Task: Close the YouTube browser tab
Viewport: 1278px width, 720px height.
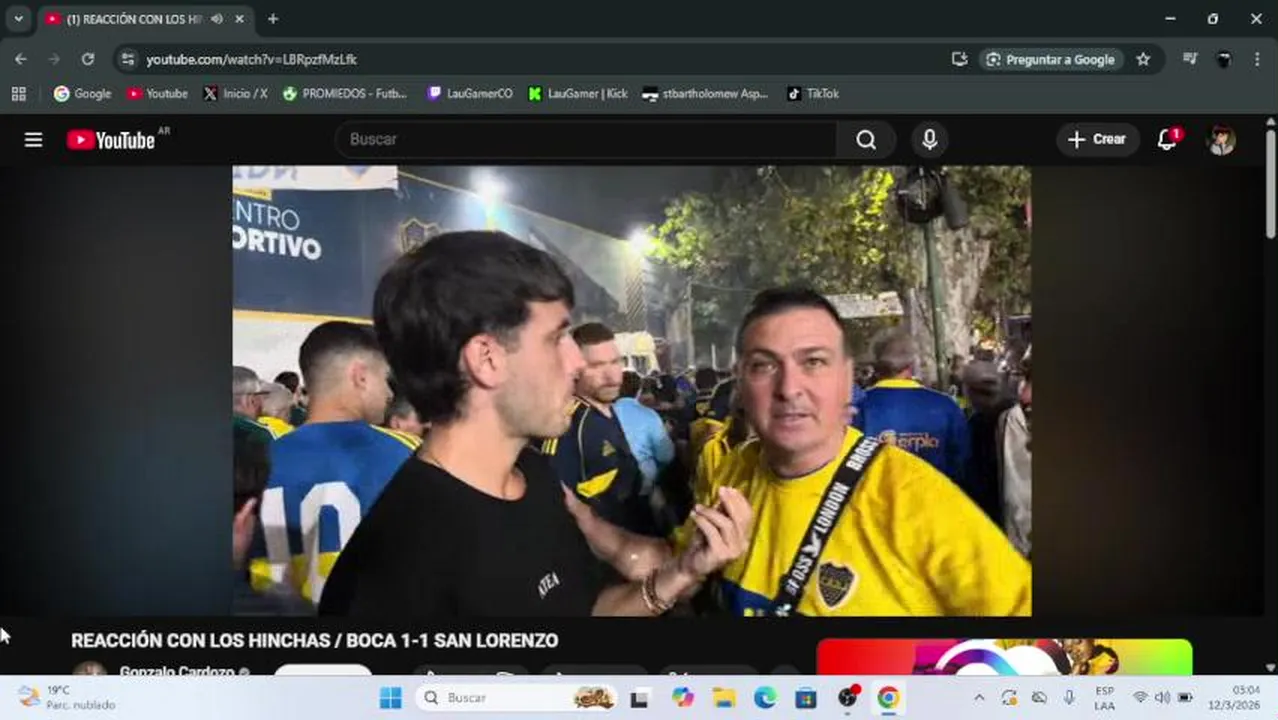Action: 239,19
